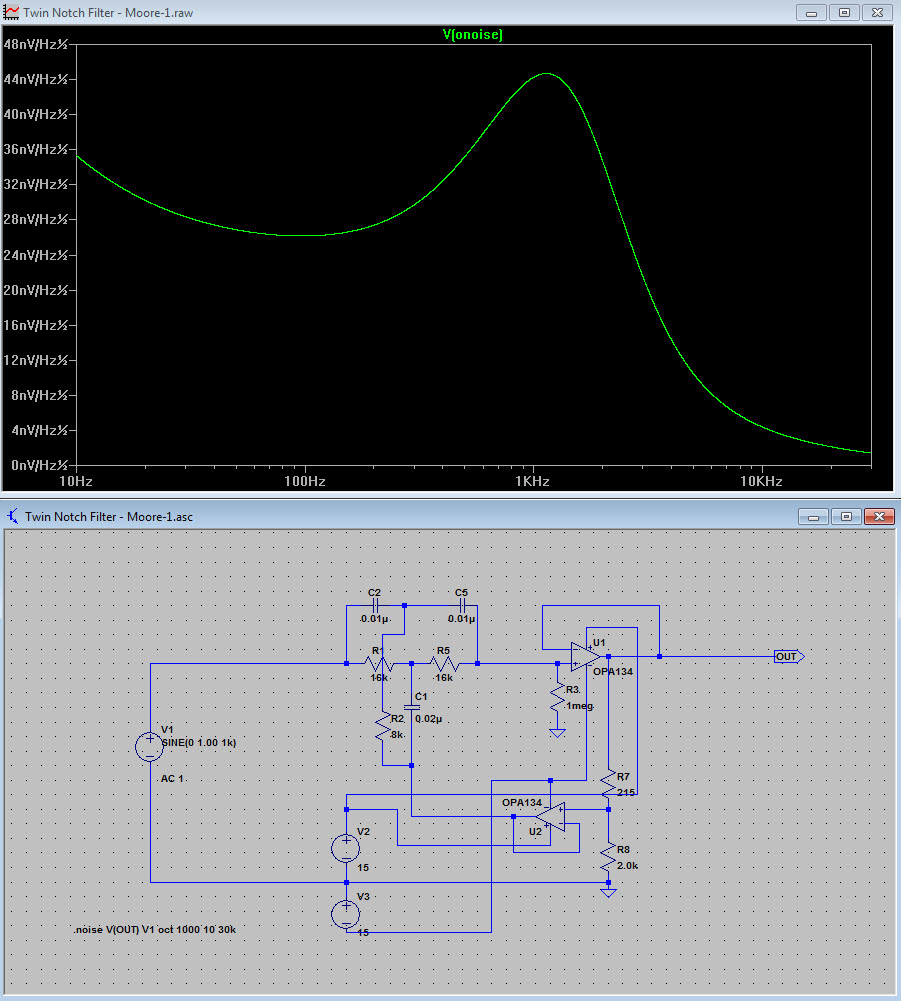Click the 2.0k value of R8
The image size is (901, 1001).
(627, 866)
